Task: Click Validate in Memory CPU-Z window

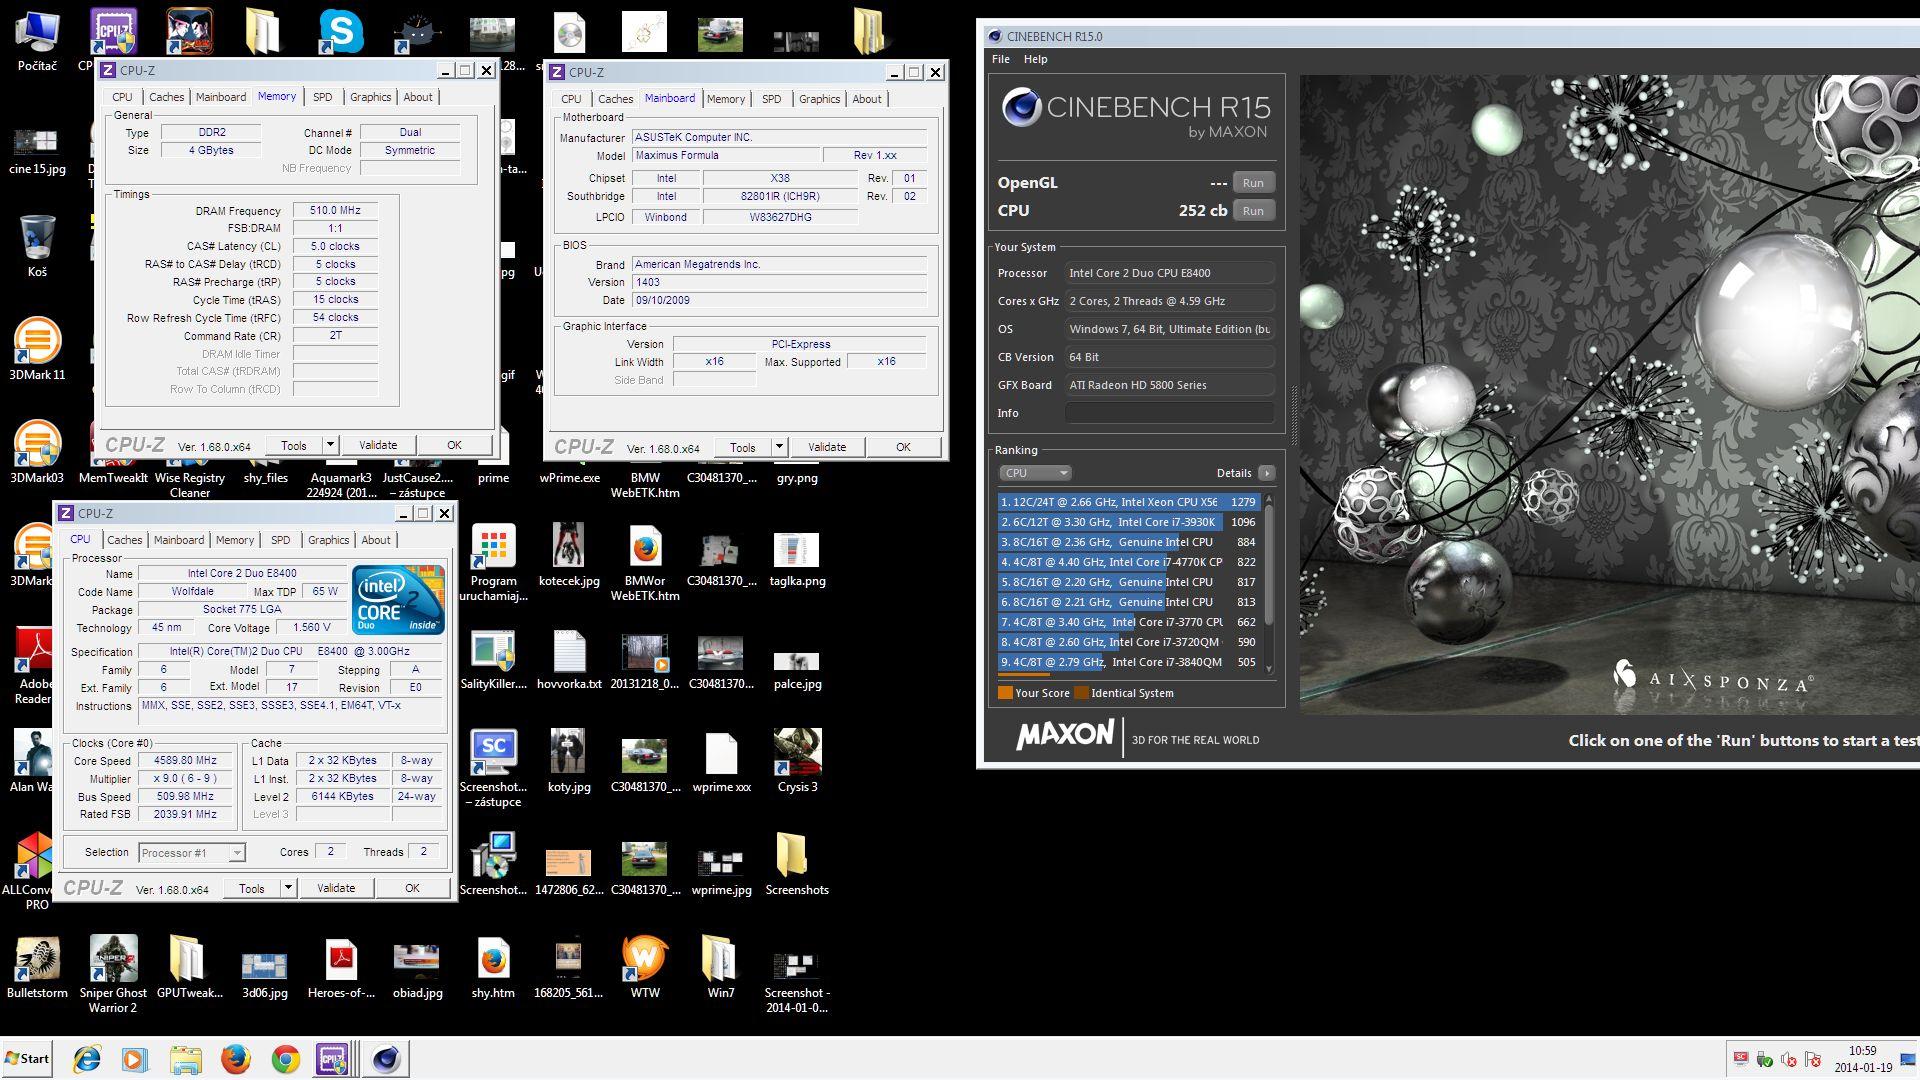Action: pyautogui.click(x=378, y=445)
